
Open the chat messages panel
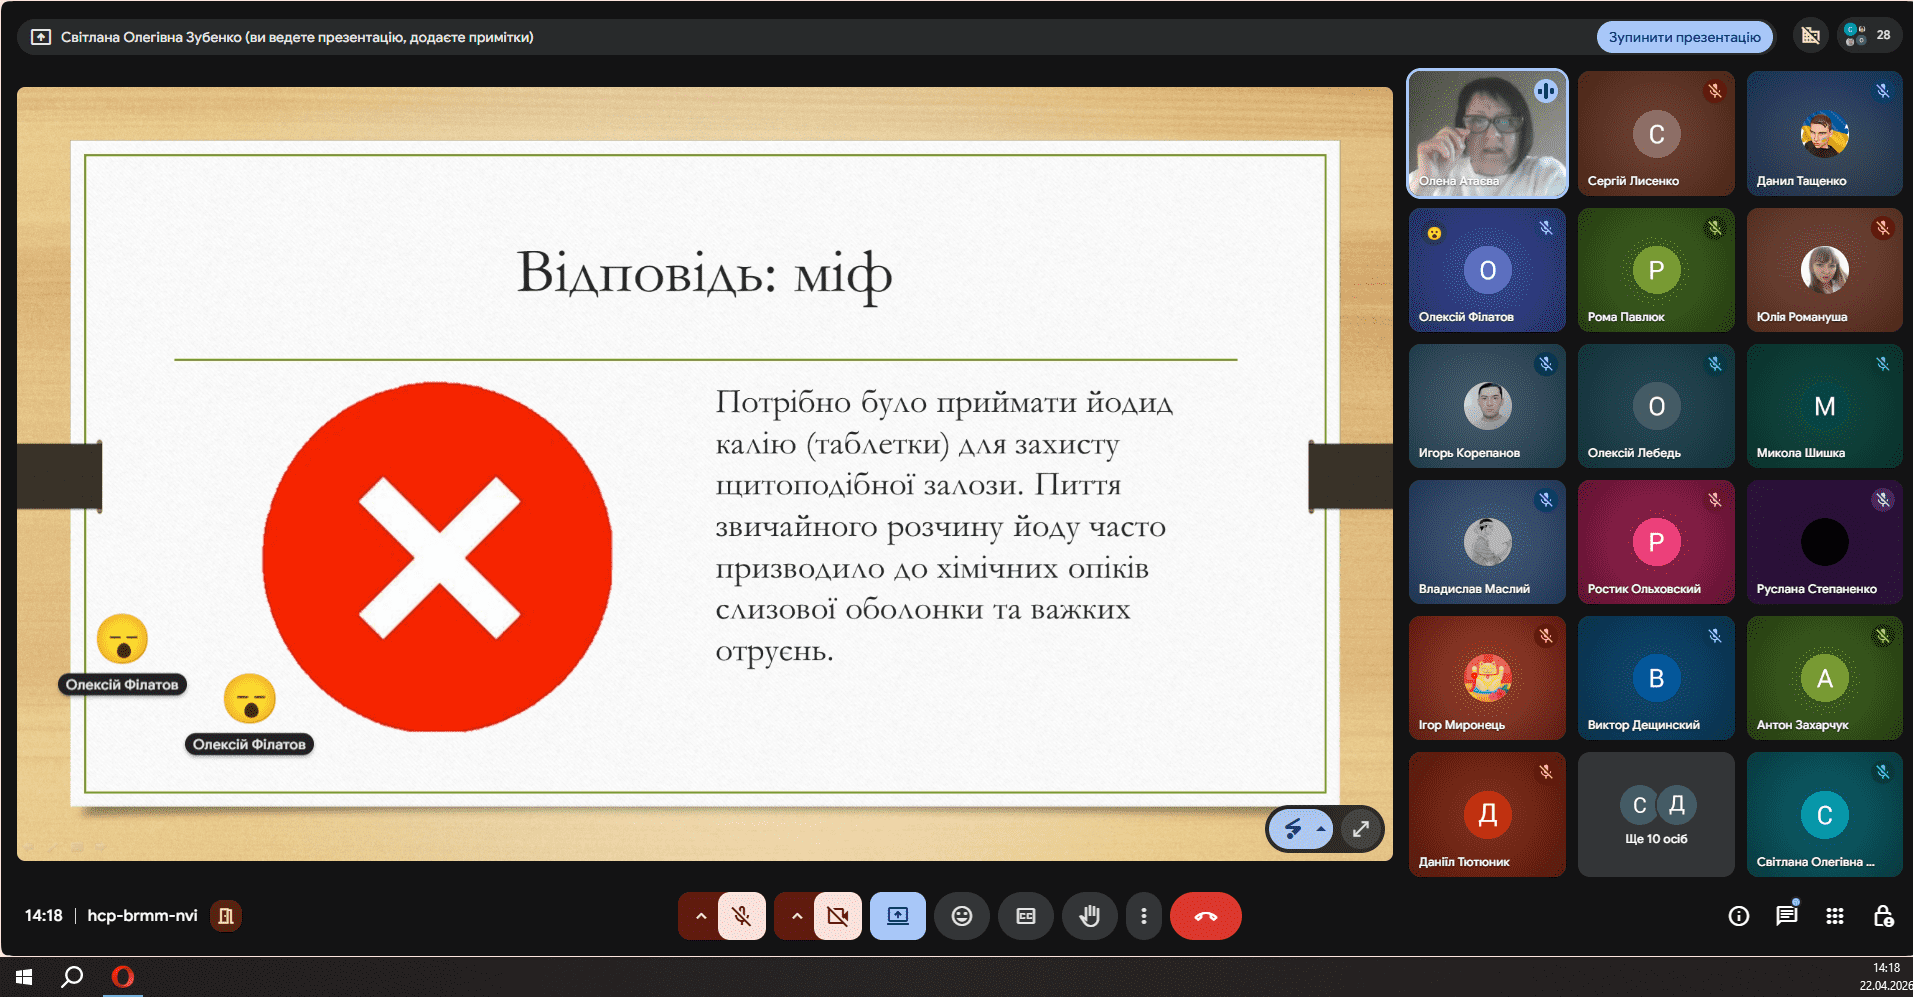[x=1787, y=916]
